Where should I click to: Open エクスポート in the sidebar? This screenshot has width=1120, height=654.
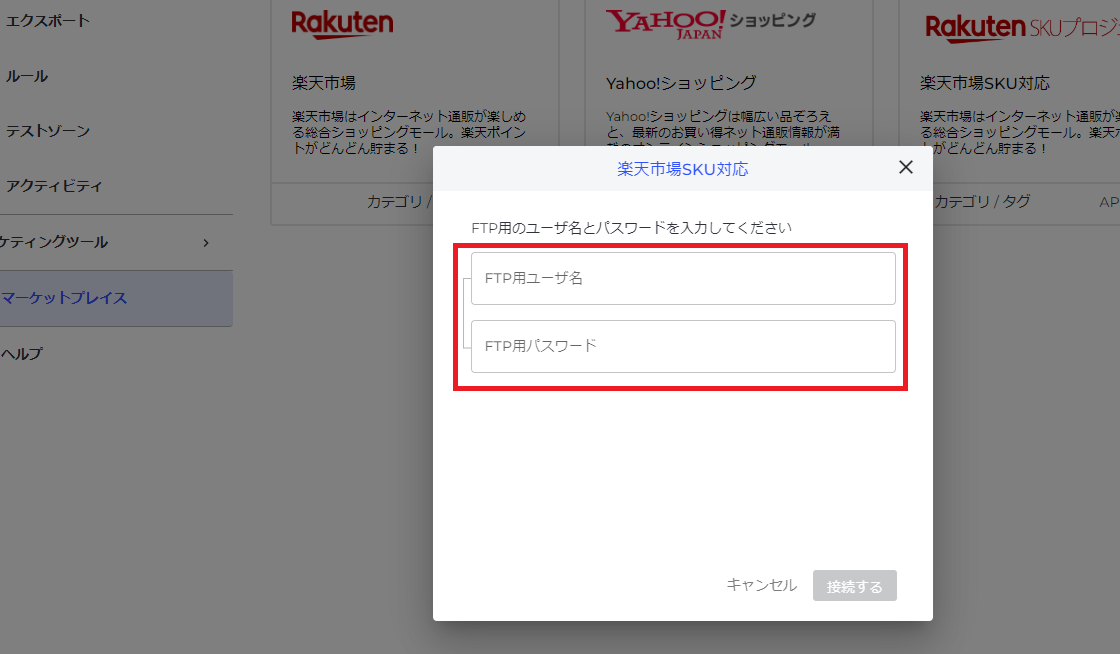48,21
